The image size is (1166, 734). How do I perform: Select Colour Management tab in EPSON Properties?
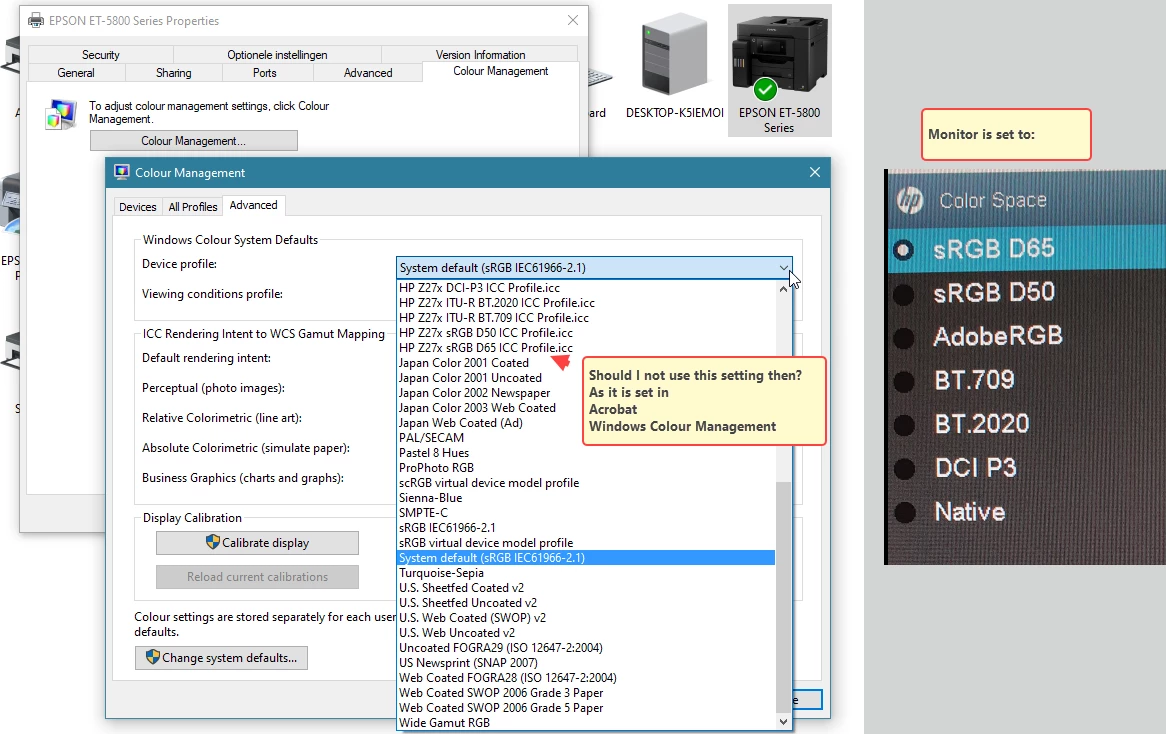point(500,71)
